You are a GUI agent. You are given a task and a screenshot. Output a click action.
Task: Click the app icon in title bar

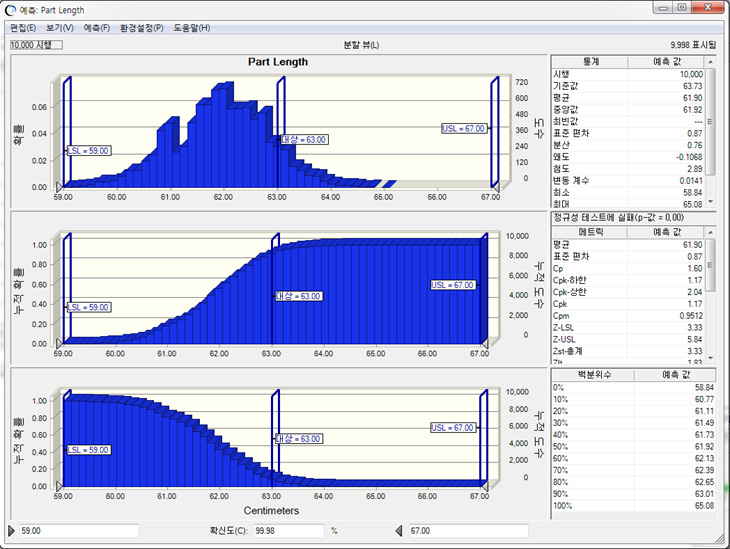click(10, 10)
